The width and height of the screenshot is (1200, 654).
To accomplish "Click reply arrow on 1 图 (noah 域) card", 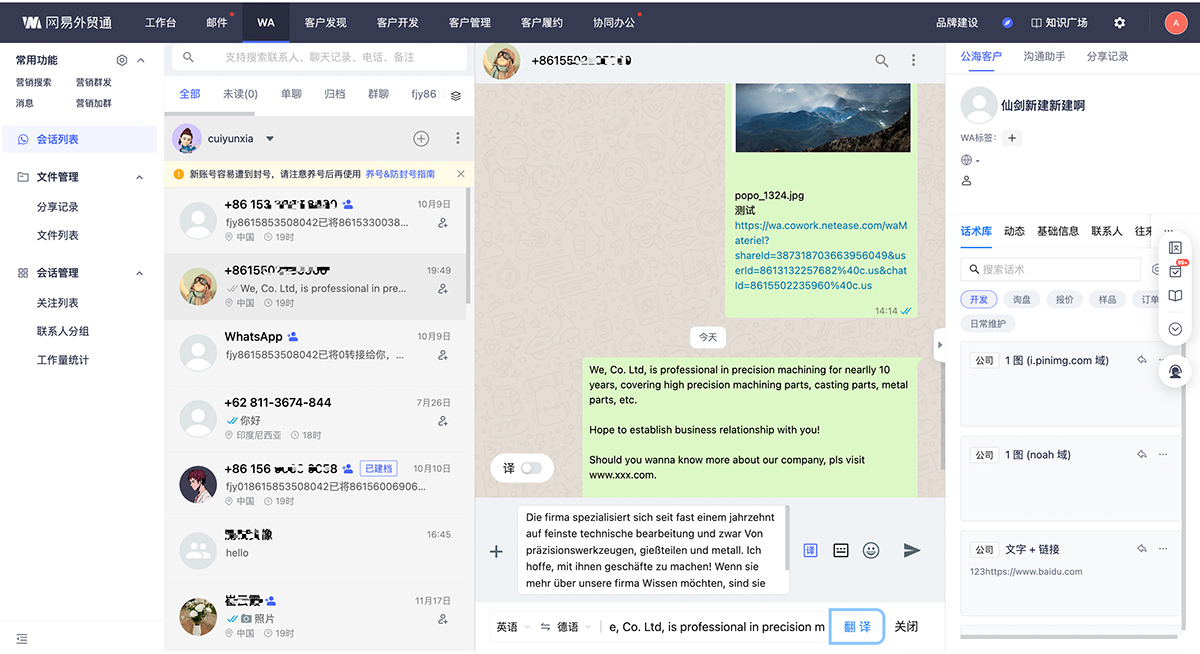I will pos(1141,454).
